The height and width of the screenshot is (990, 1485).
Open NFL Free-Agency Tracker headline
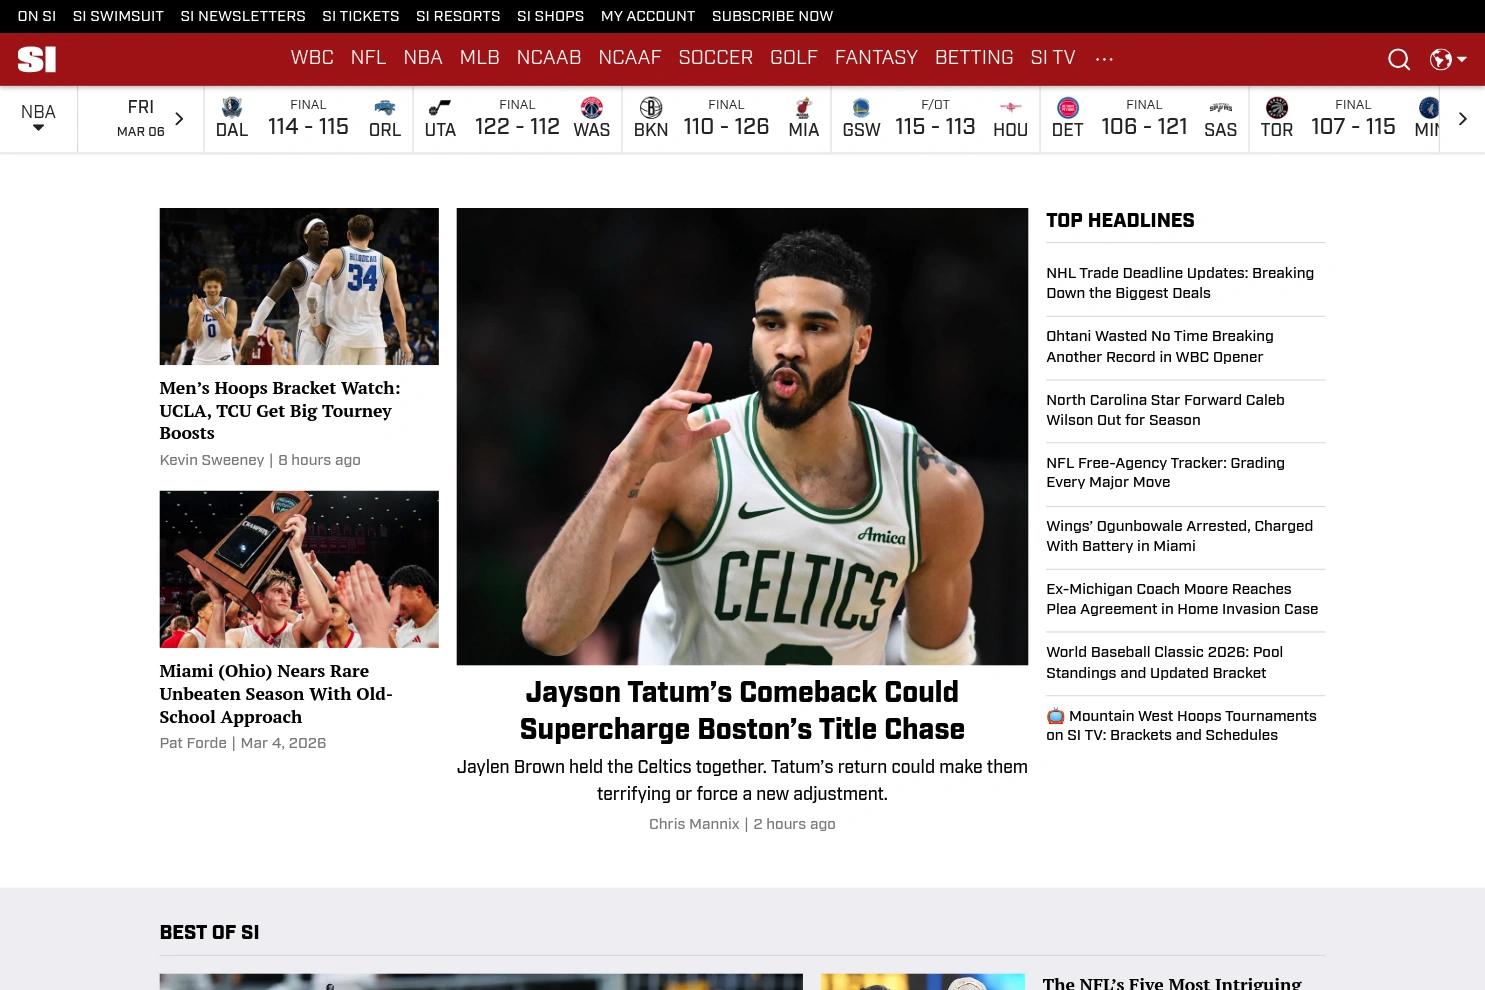click(1166, 472)
